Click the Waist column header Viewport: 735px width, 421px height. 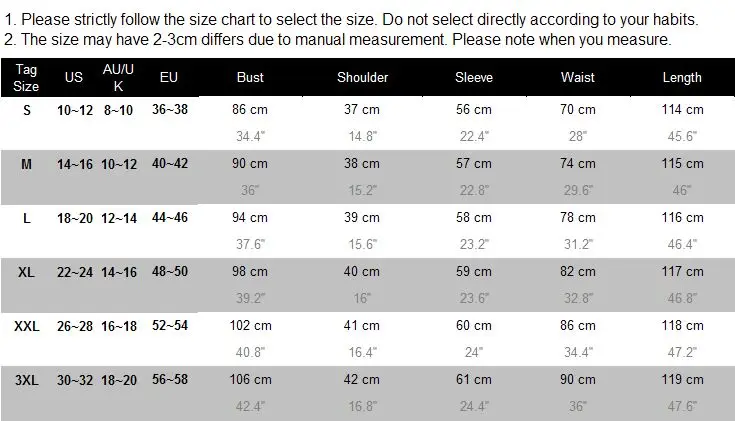click(x=578, y=77)
